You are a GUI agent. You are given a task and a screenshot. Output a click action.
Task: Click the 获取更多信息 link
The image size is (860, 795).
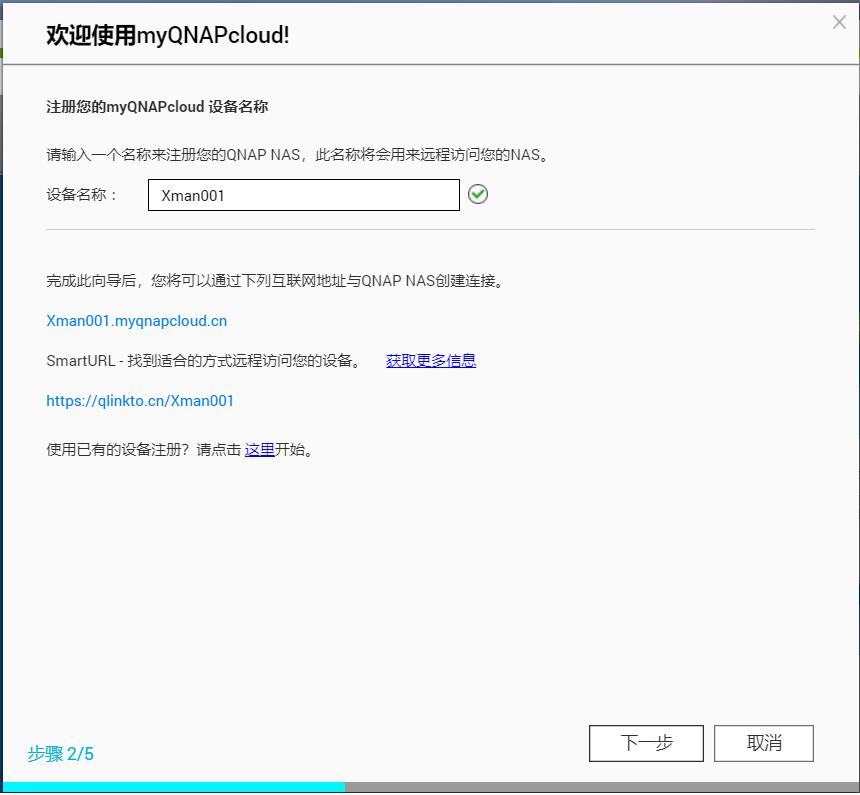pos(430,361)
